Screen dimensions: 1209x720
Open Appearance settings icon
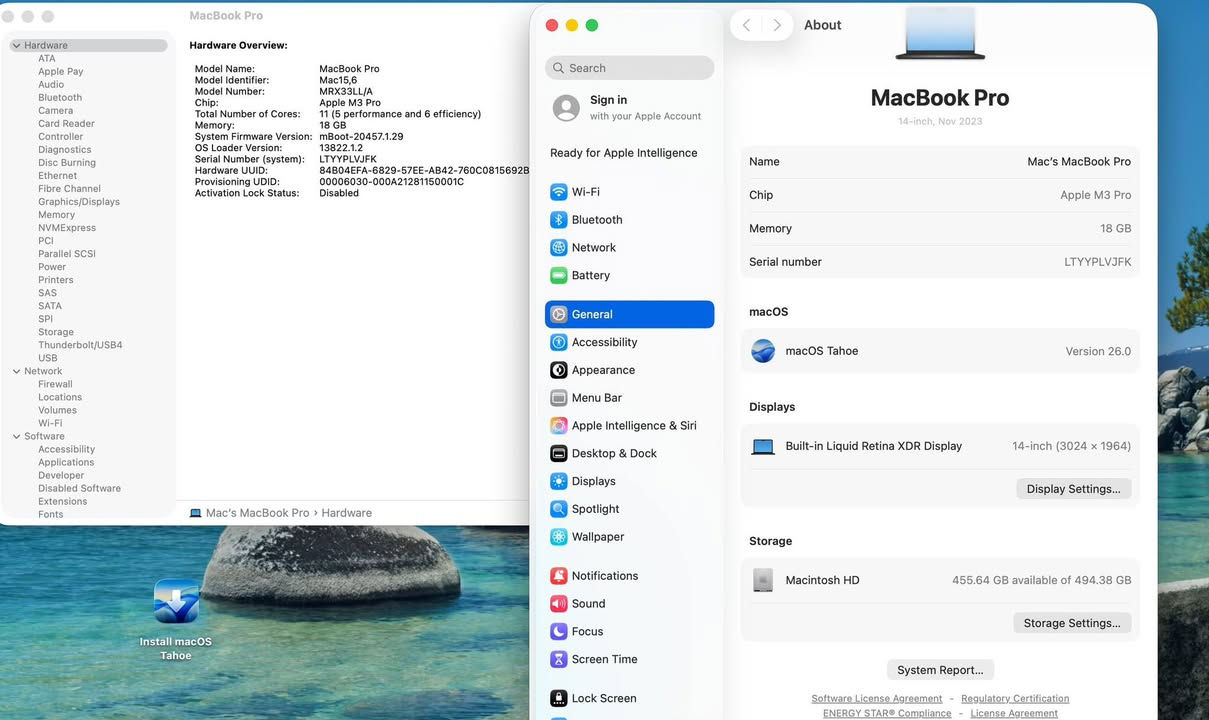(x=559, y=370)
